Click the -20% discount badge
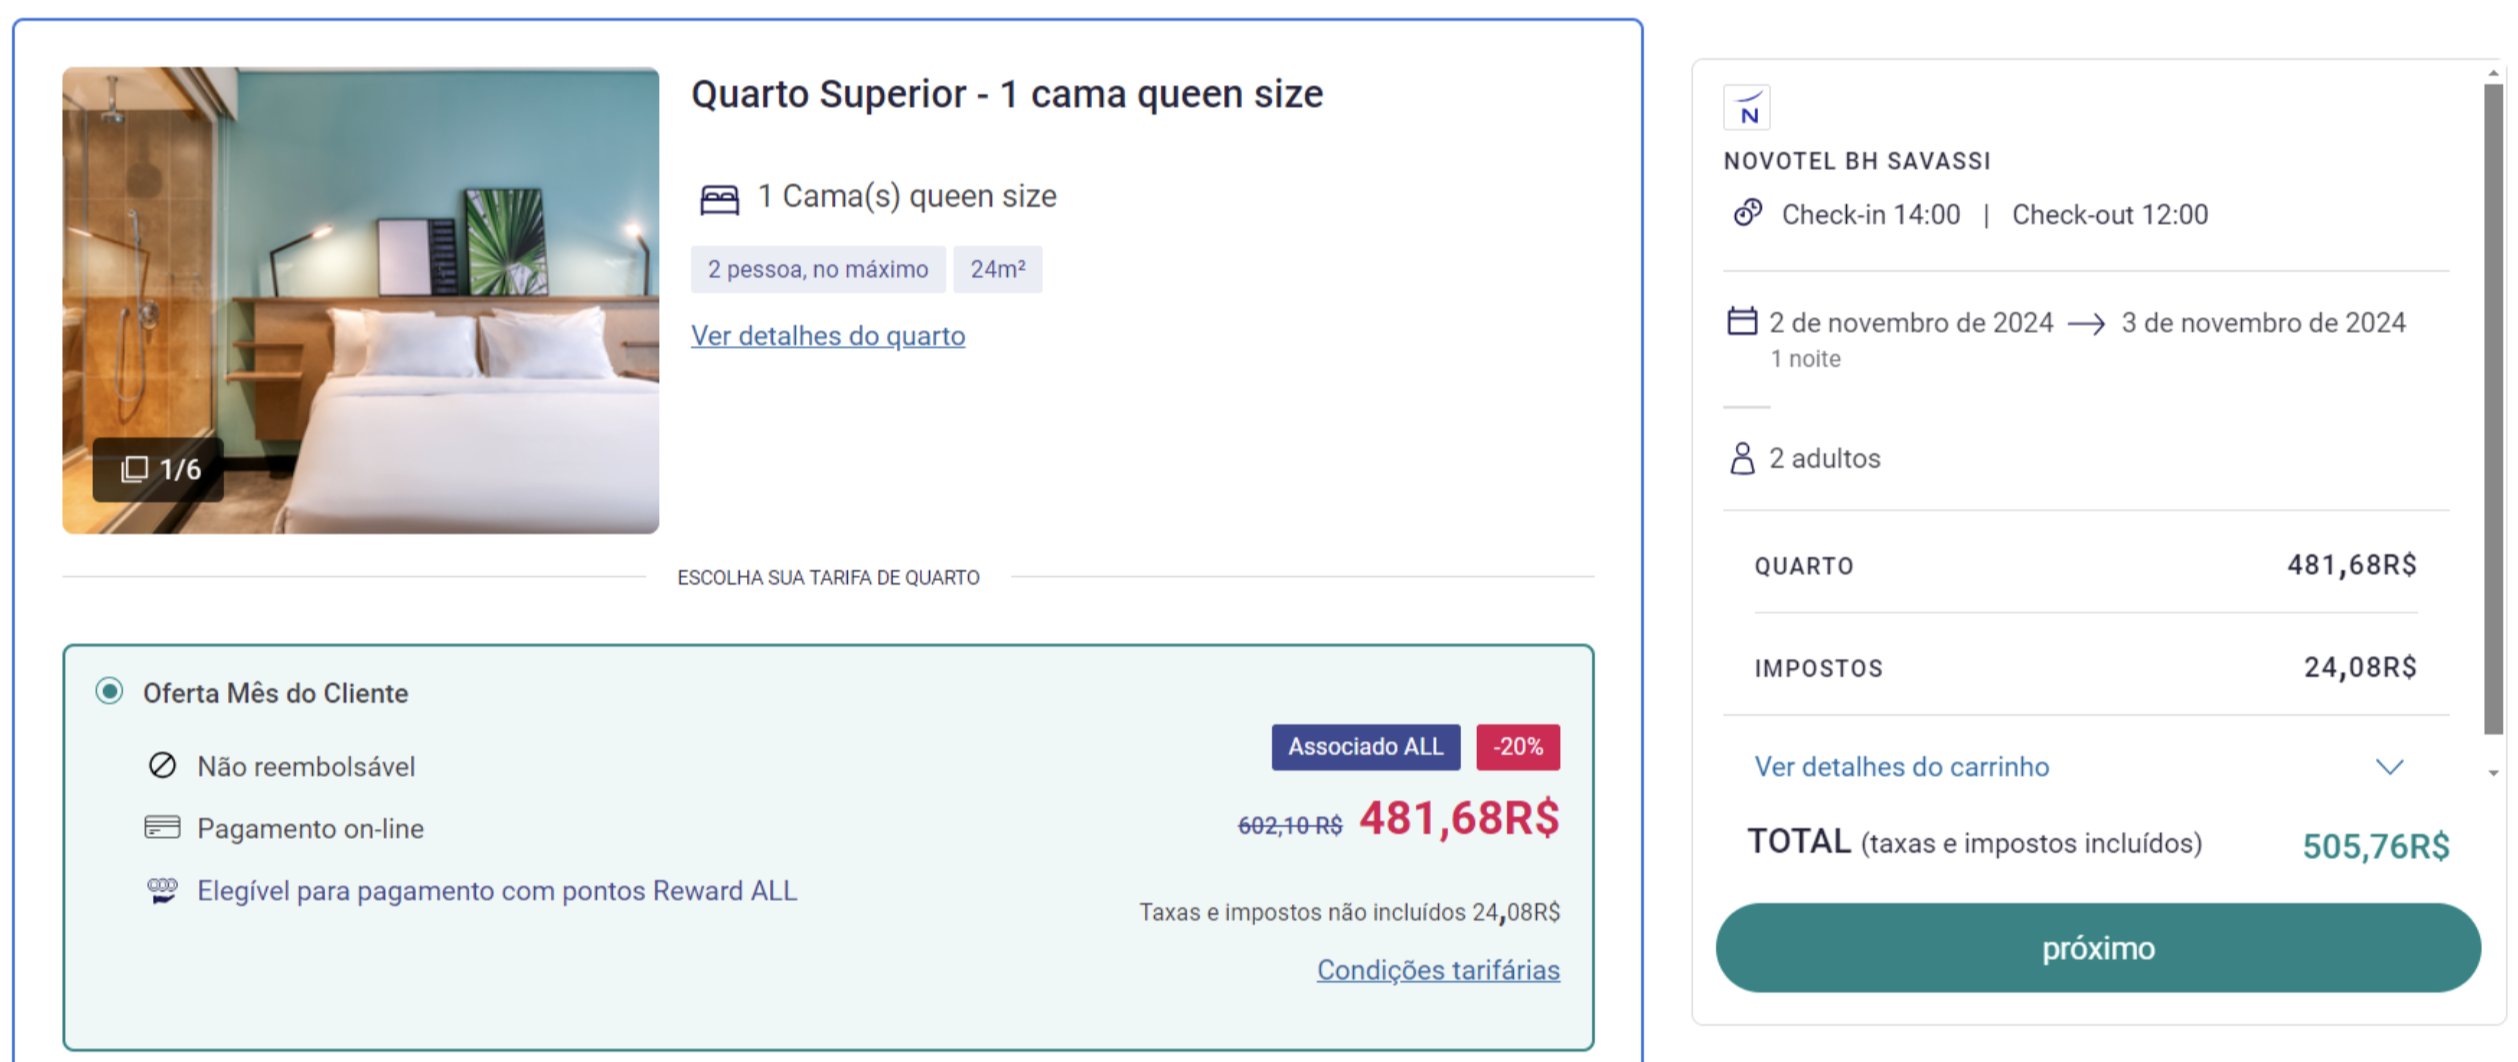Screen dimensions: 2518x1062 pyautogui.click(x=1517, y=747)
